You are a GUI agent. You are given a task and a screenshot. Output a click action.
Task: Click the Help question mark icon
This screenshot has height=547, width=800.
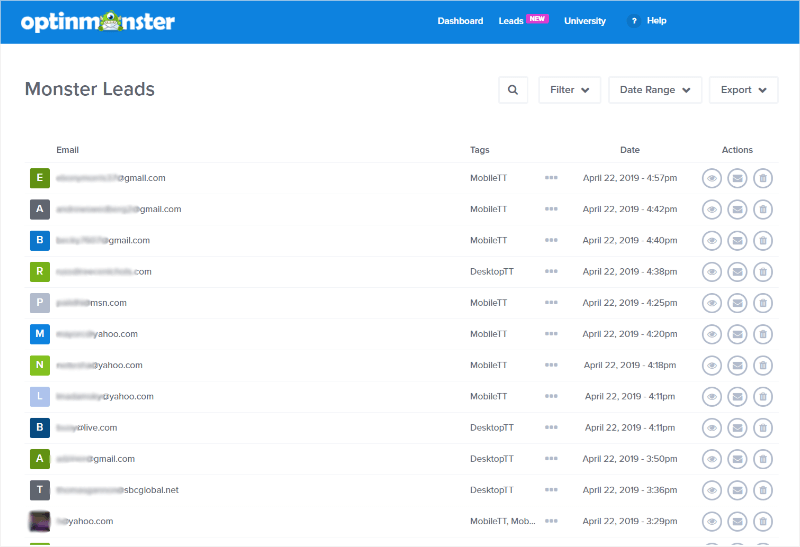click(x=633, y=21)
